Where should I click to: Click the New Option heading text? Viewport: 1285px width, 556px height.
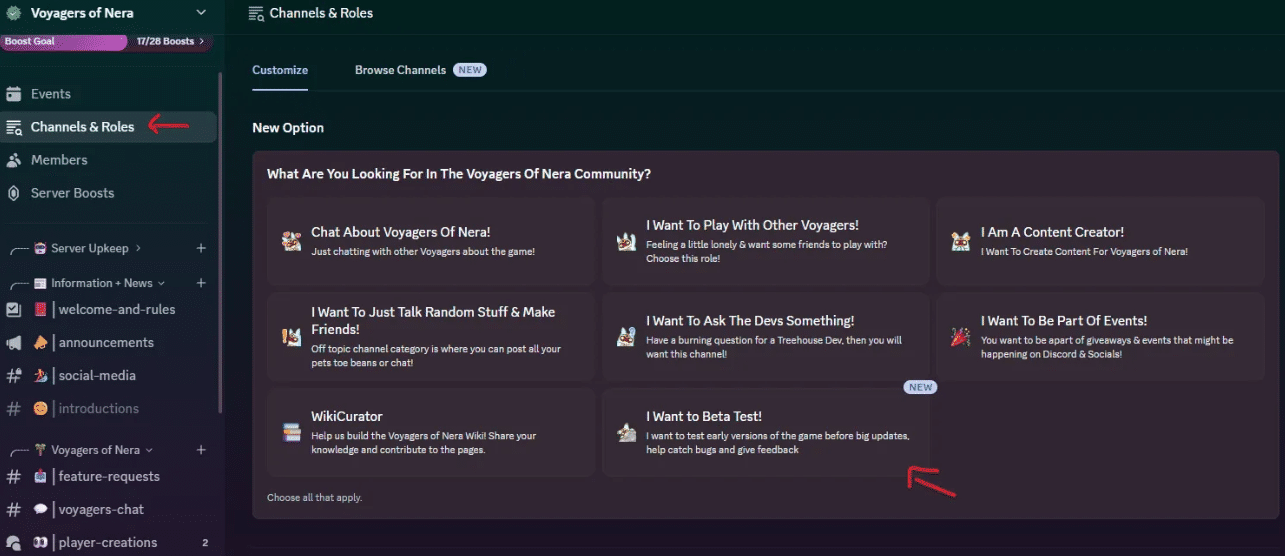click(x=288, y=128)
